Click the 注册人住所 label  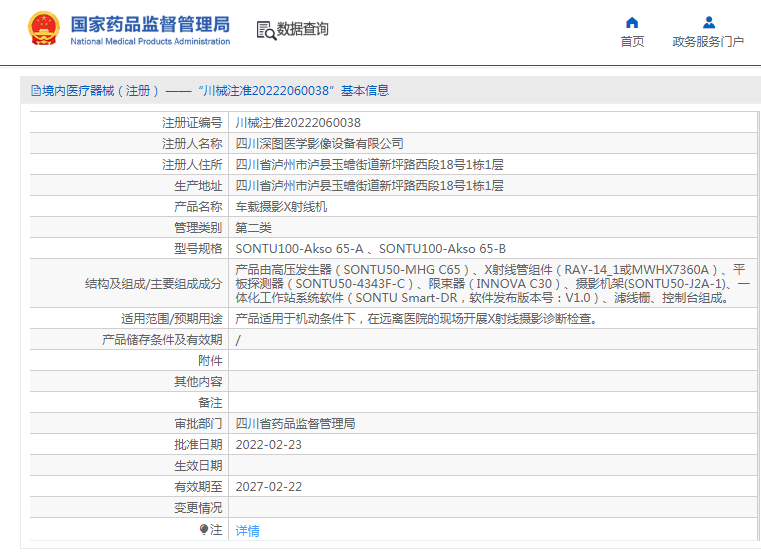pos(192,165)
